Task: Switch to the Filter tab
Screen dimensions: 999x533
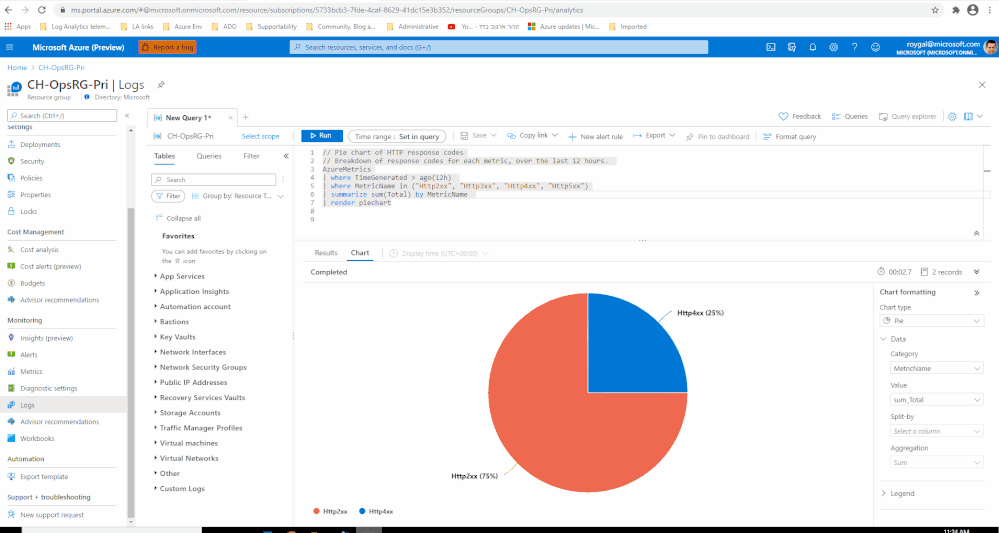Action: point(252,156)
